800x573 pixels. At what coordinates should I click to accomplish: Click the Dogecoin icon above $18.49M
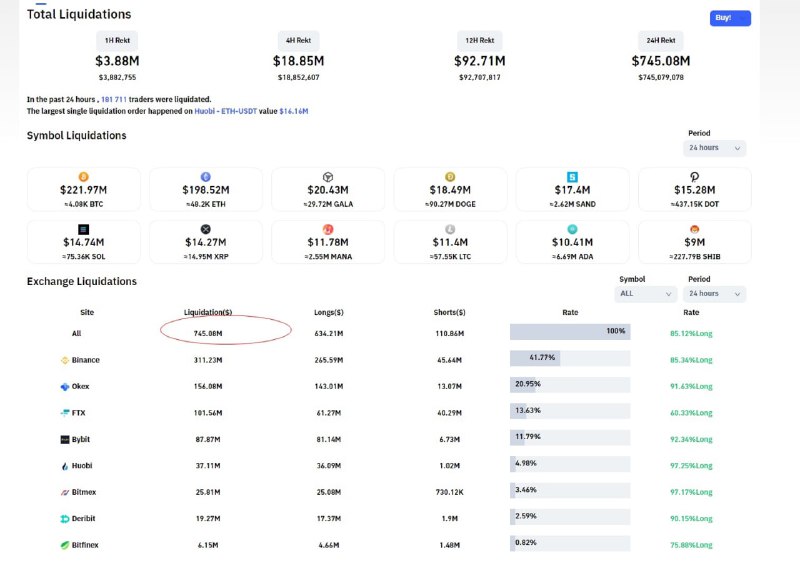coord(450,177)
